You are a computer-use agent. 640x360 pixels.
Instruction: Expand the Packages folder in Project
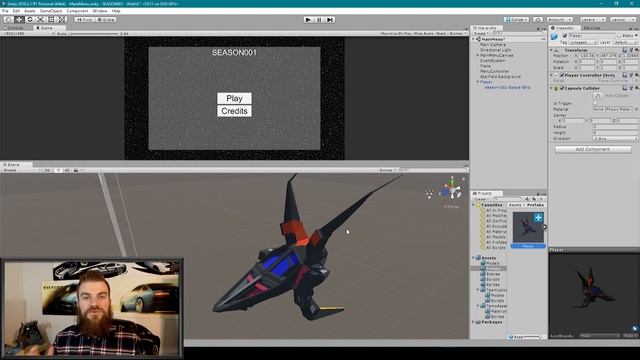473,322
